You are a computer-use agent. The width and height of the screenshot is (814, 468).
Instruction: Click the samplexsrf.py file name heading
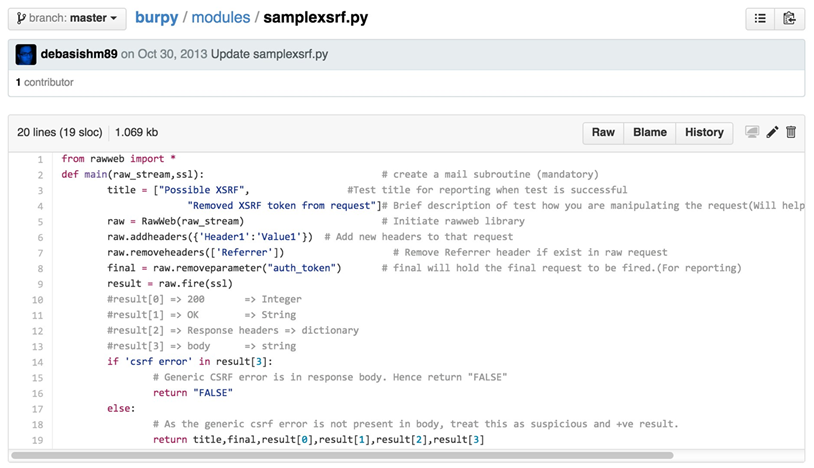click(x=316, y=18)
